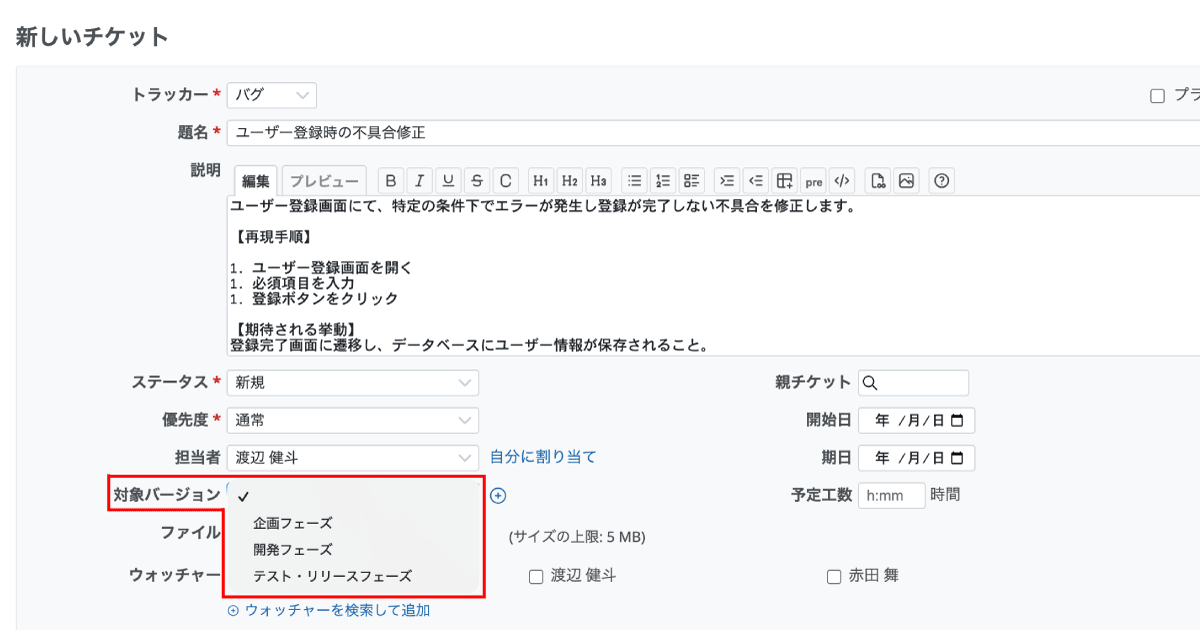The width and height of the screenshot is (1200, 630).
Task: Expand the ステータス dropdown set to 新規
Action: (x=352, y=383)
